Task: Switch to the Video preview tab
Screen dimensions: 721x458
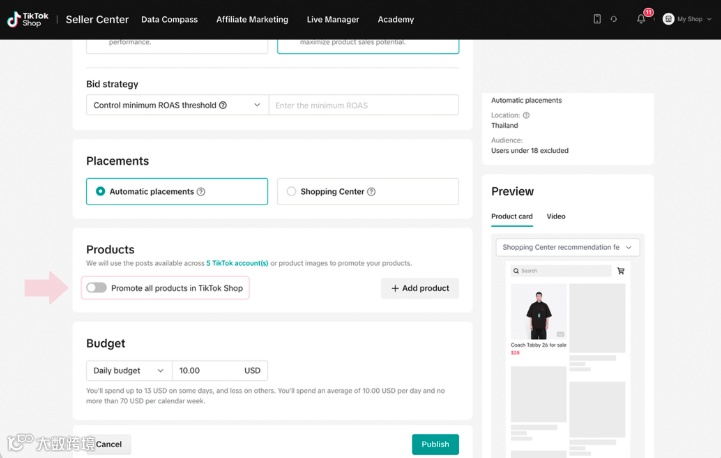Action: click(555, 216)
